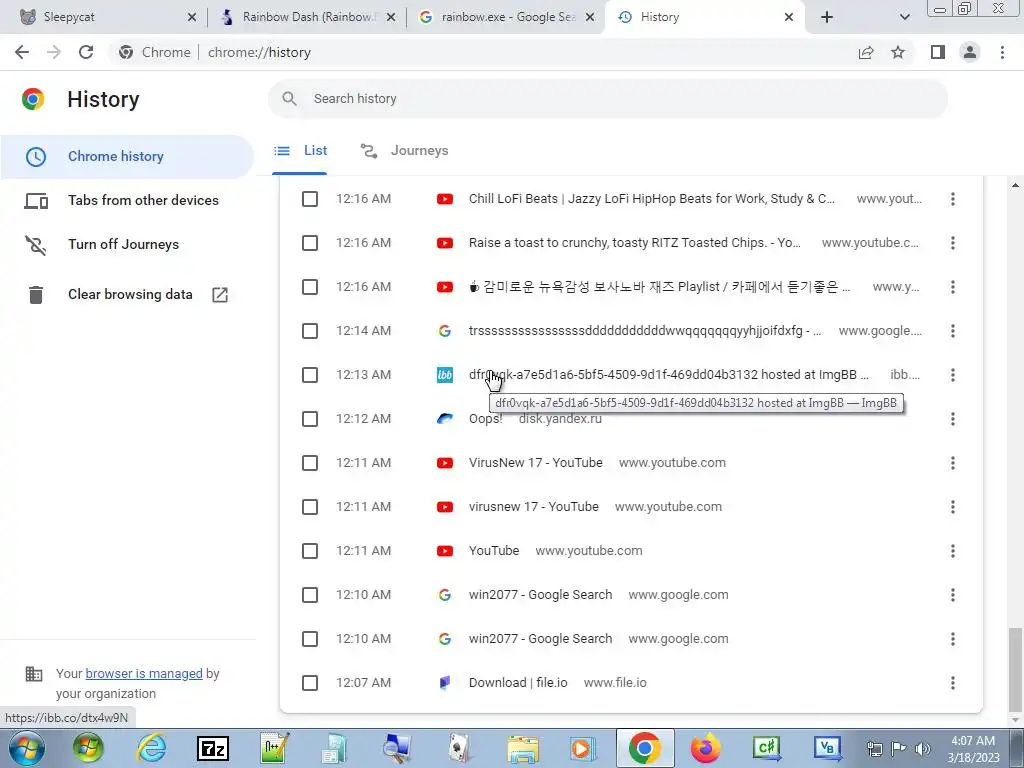Launch Internet Explorer from the taskbar
The width and height of the screenshot is (1024, 768).
pyautogui.click(x=152, y=748)
